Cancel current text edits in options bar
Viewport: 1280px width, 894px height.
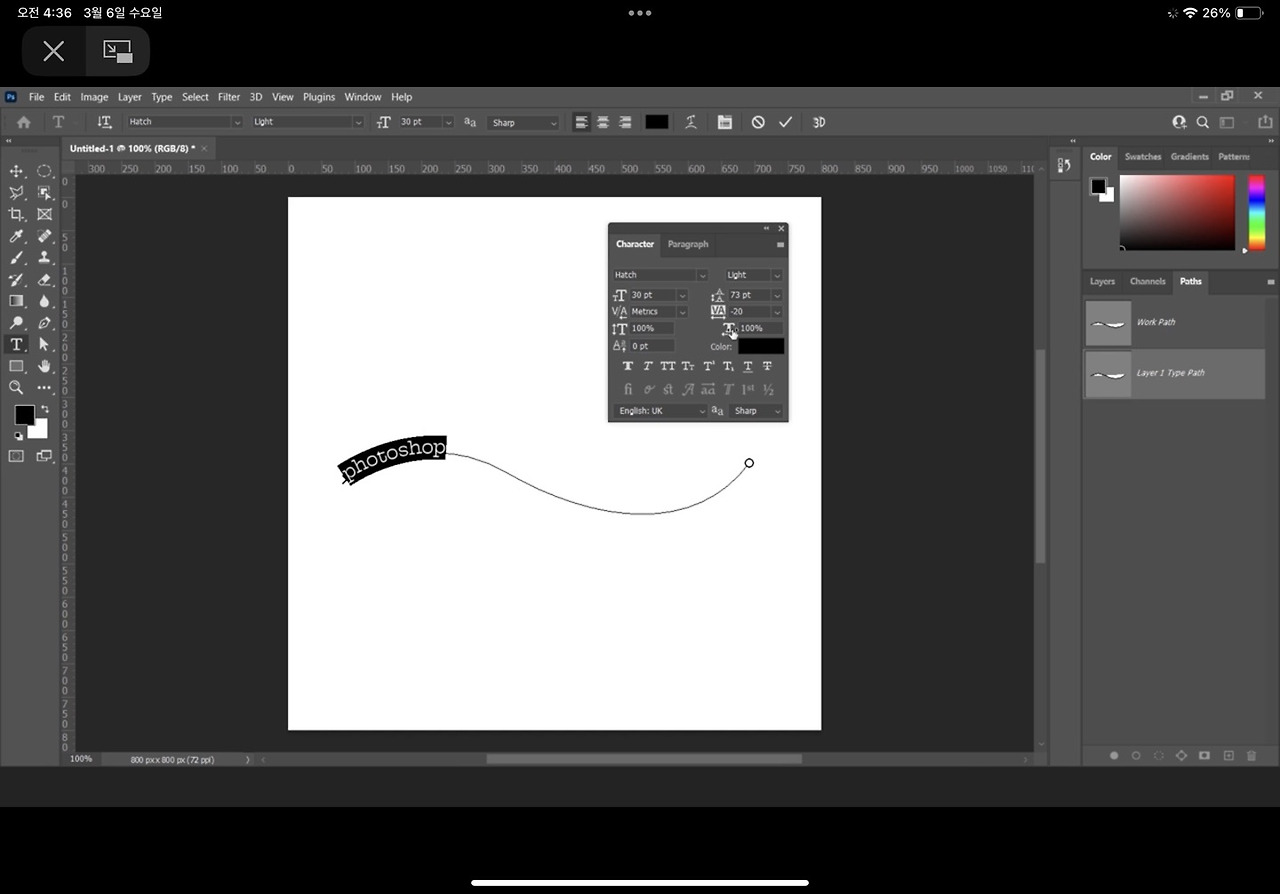pyautogui.click(x=758, y=122)
